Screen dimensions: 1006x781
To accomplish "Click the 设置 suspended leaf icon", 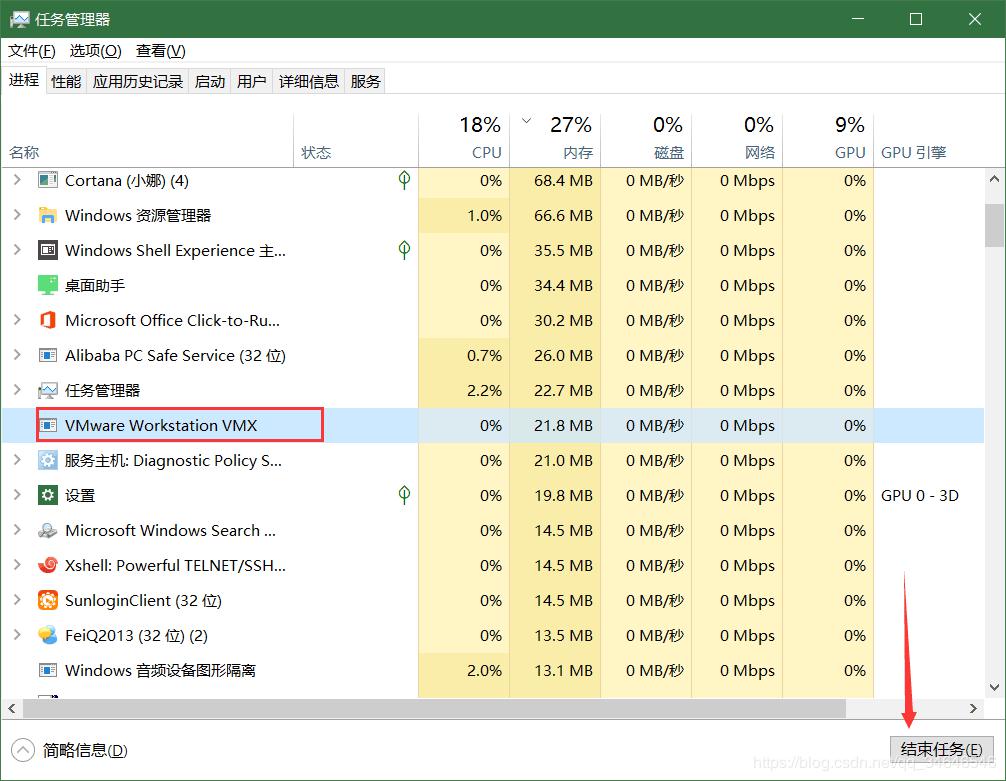I will [404, 495].
